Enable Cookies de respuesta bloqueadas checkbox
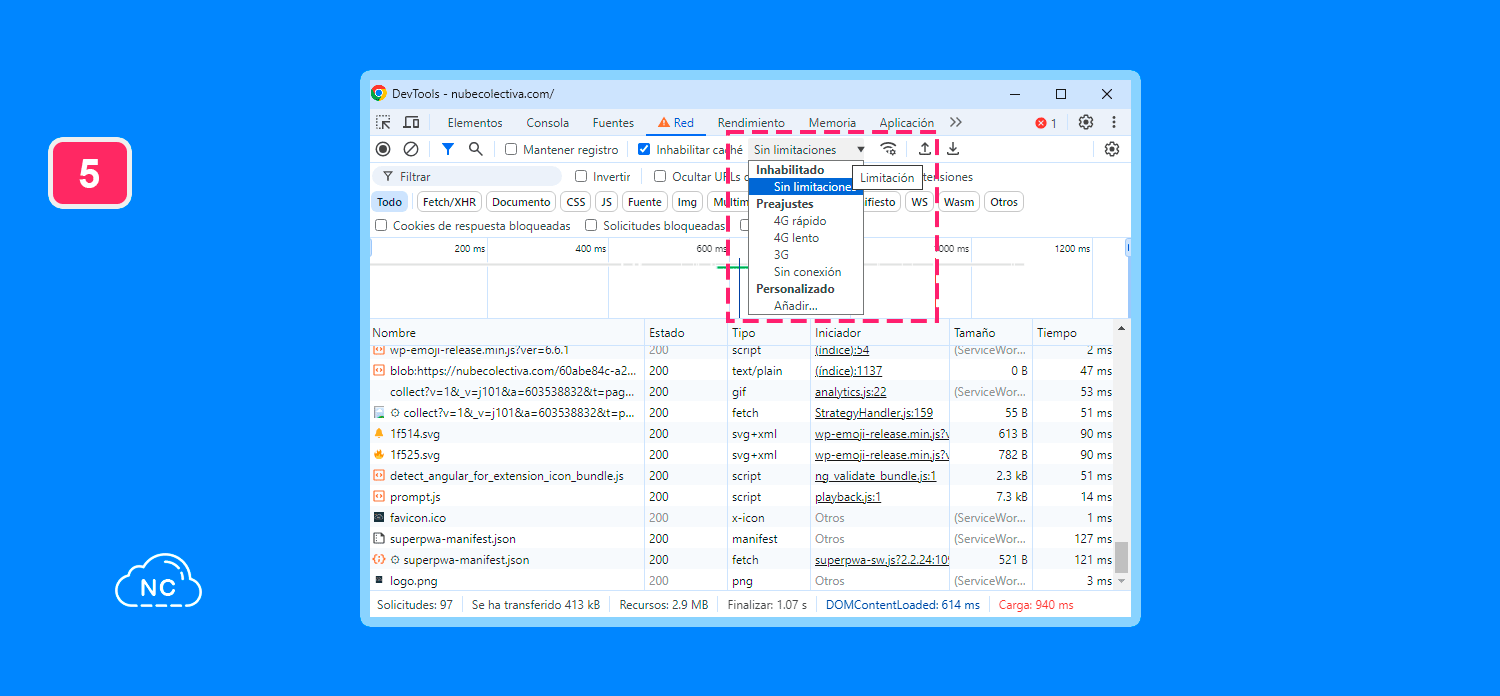The height and width of the screenshot is (696, 1500). (381, 226)
